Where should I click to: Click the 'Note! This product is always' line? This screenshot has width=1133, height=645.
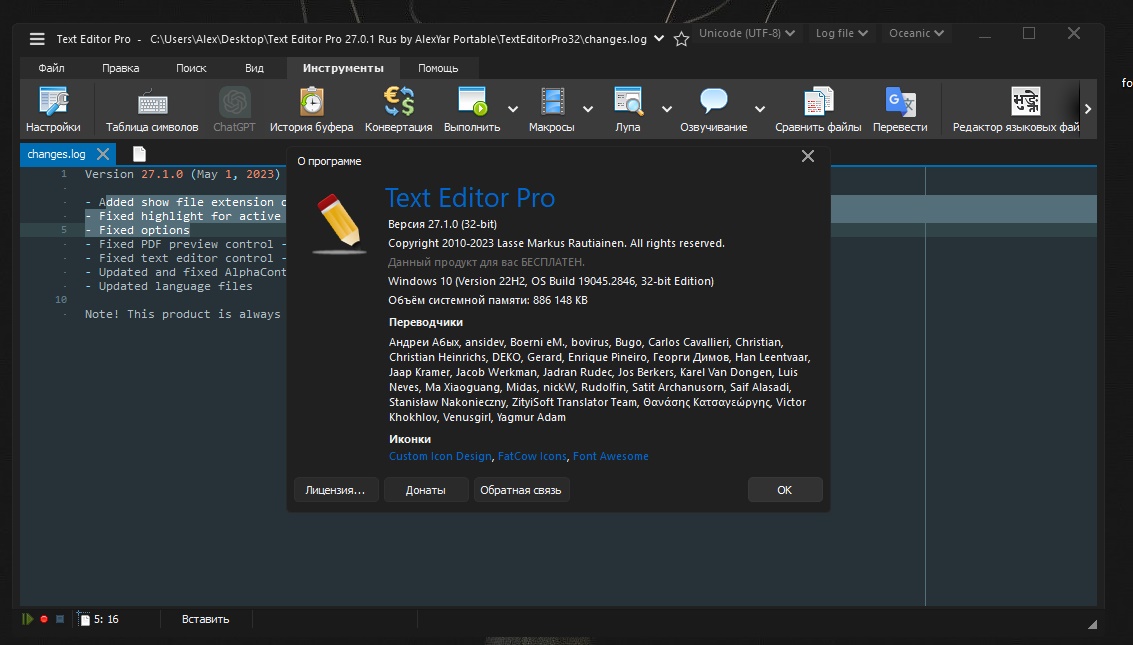183,314
